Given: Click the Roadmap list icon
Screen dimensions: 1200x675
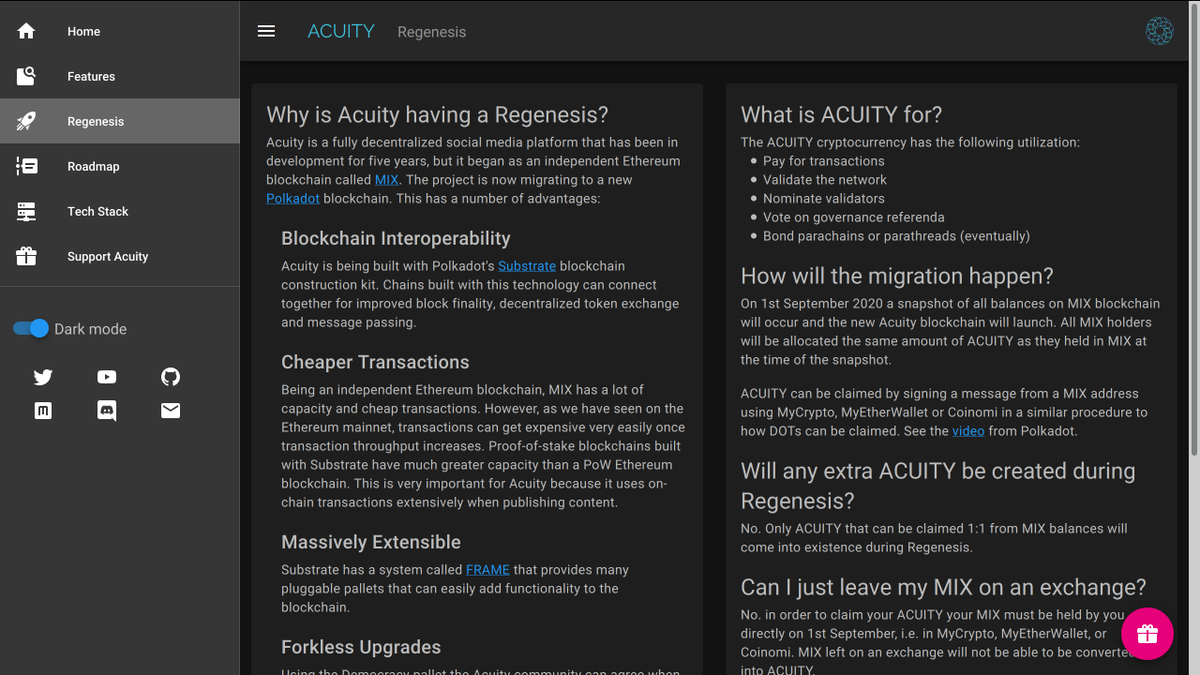Looking at the screenshot, I should tap(27, 166).
